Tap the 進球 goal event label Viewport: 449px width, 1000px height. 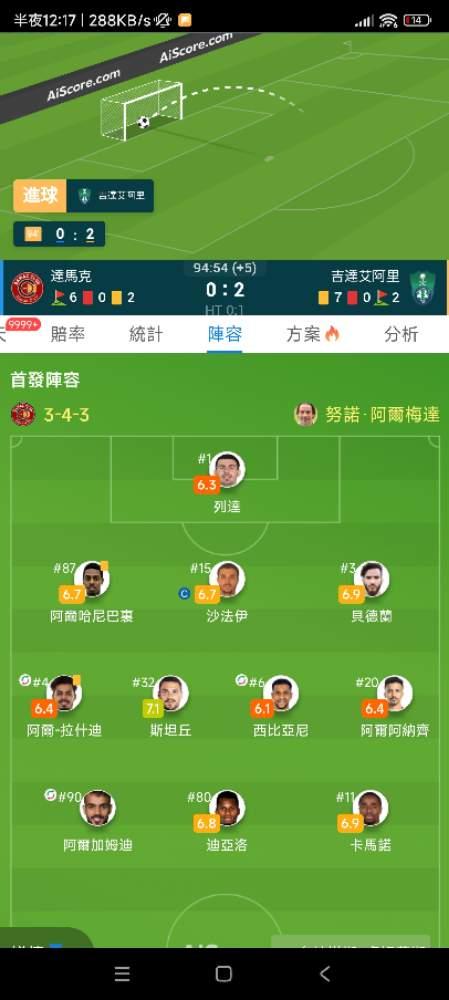pyautogui.click(x=40, y=196)
